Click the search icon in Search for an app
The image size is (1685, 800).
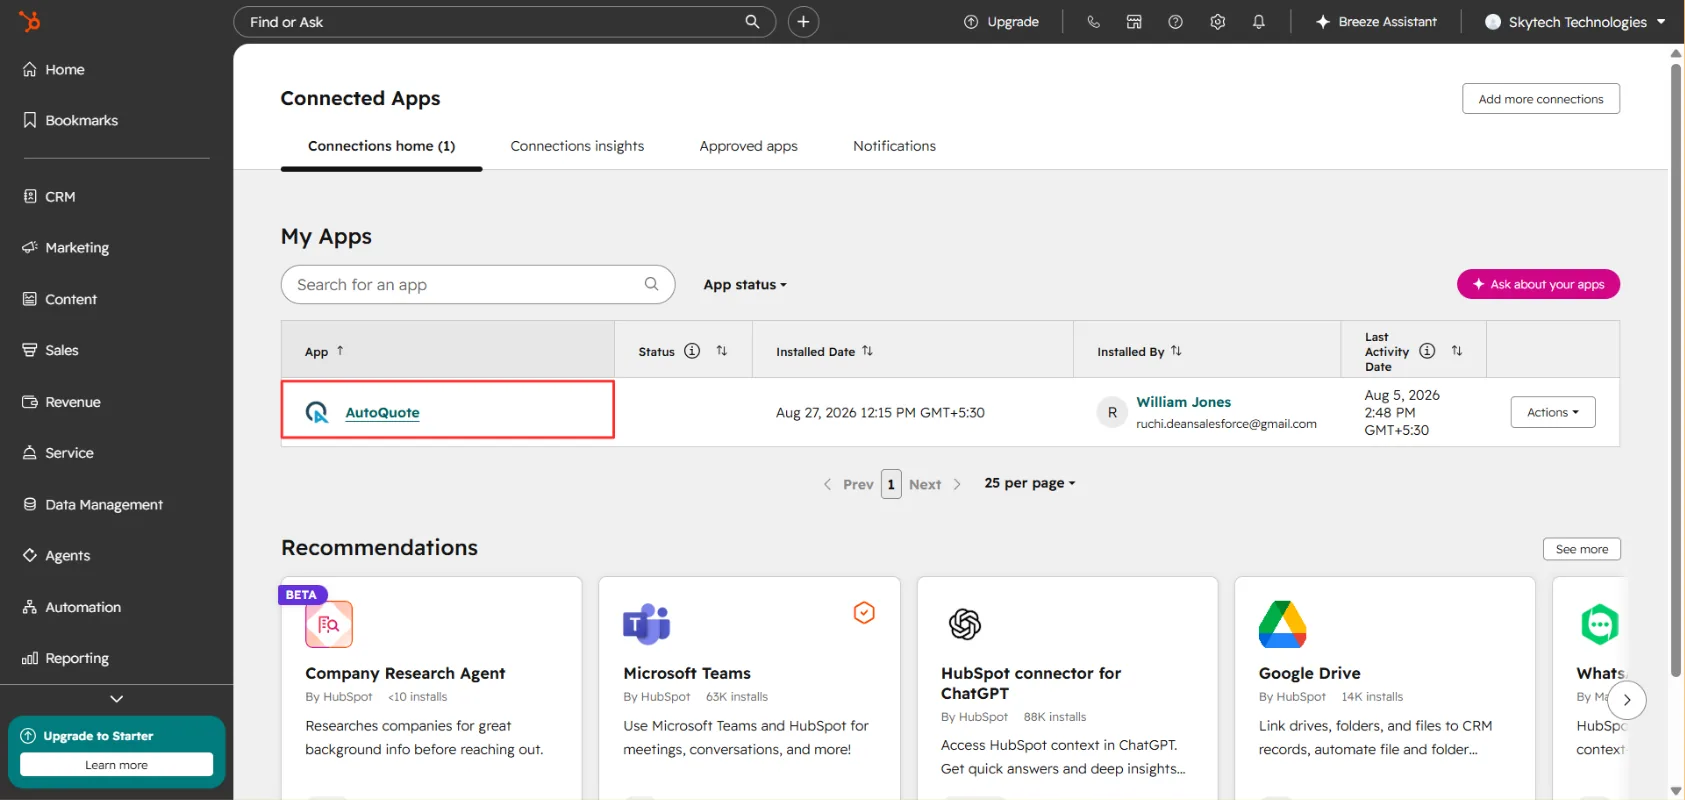tap(651, 284)
